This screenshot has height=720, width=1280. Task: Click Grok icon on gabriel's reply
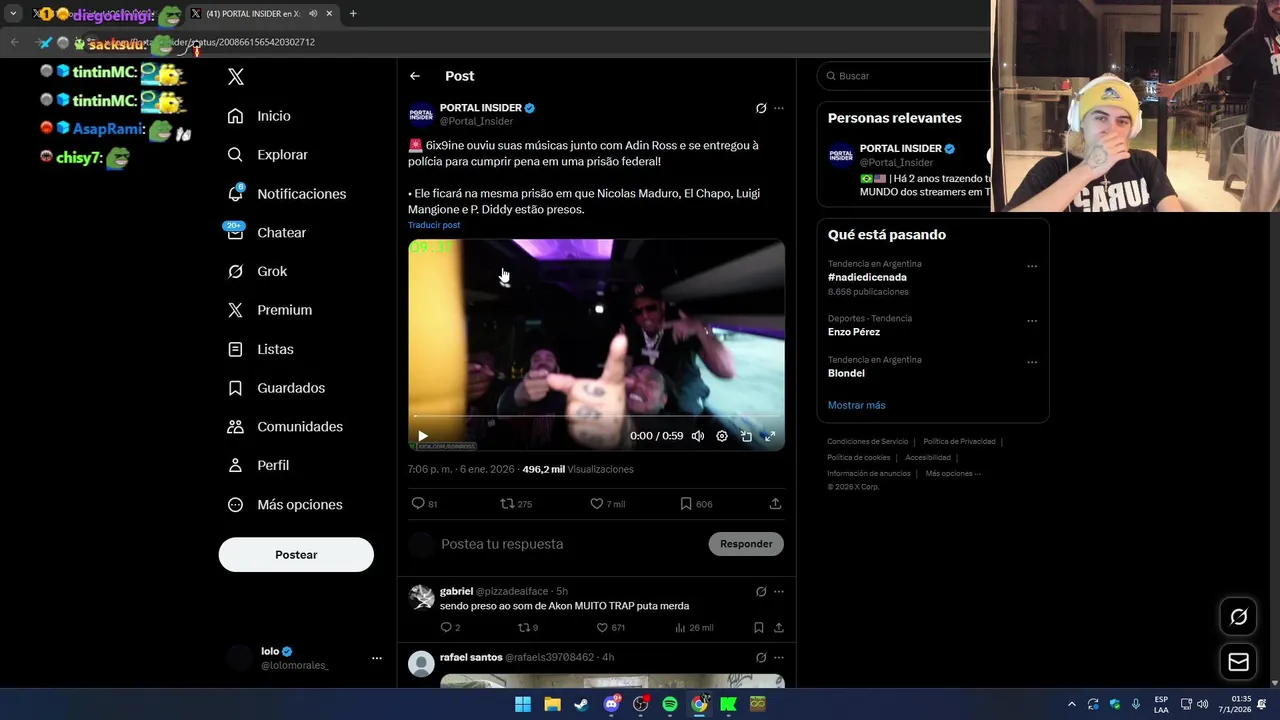[761, 592]
